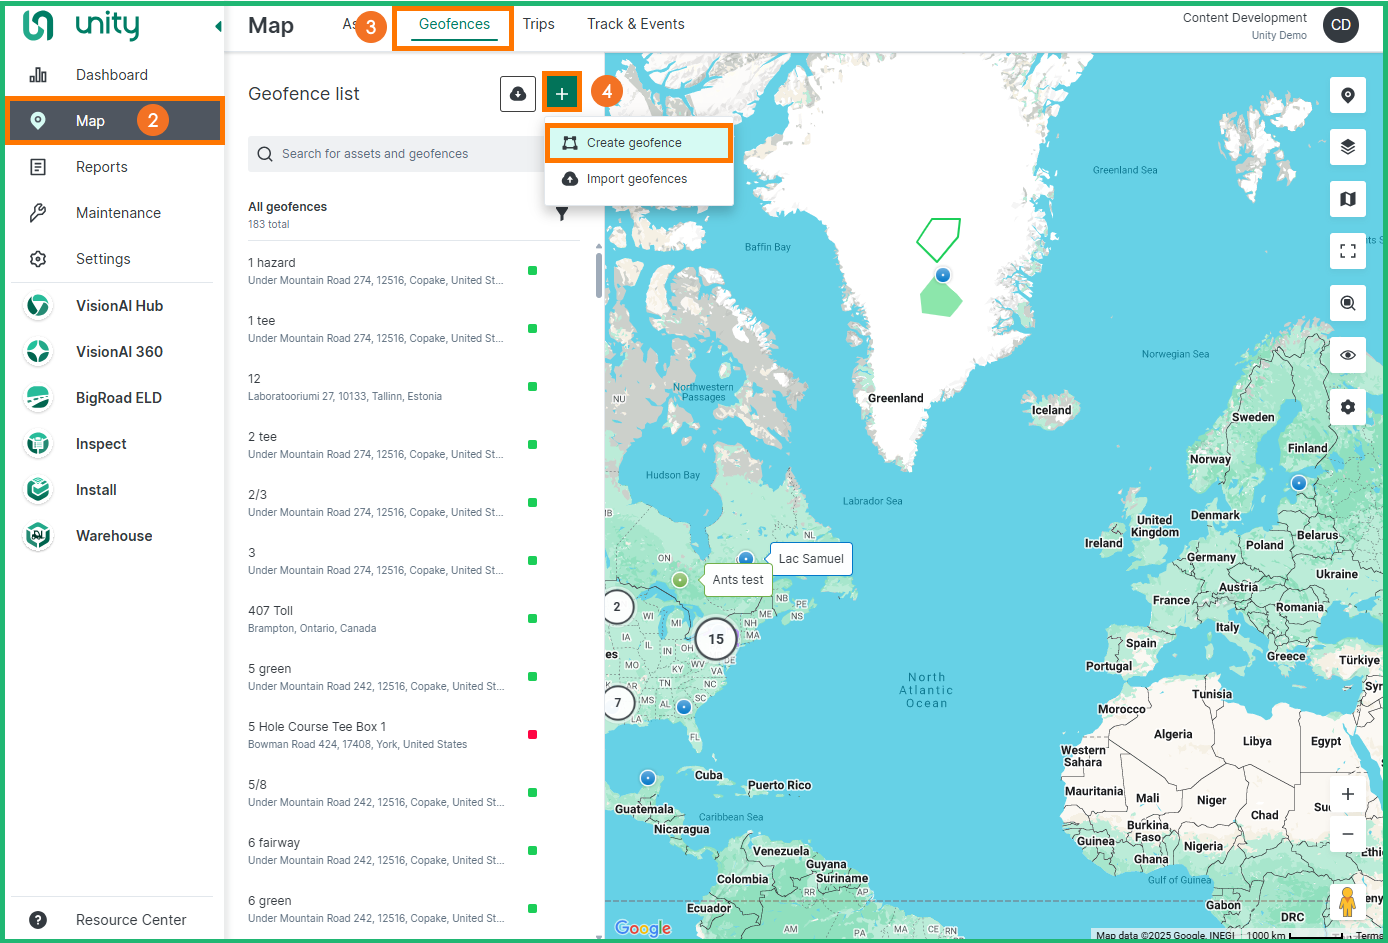Open Resource Center link
Screen dimensions: 1388x943
coord(131,920)
